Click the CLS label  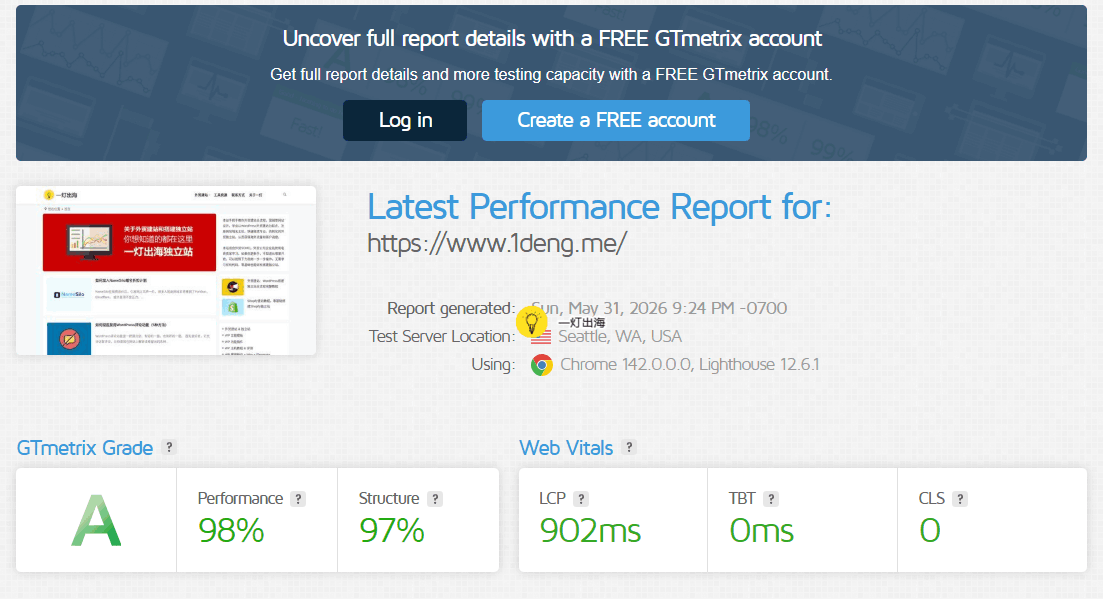pos(932,498)
